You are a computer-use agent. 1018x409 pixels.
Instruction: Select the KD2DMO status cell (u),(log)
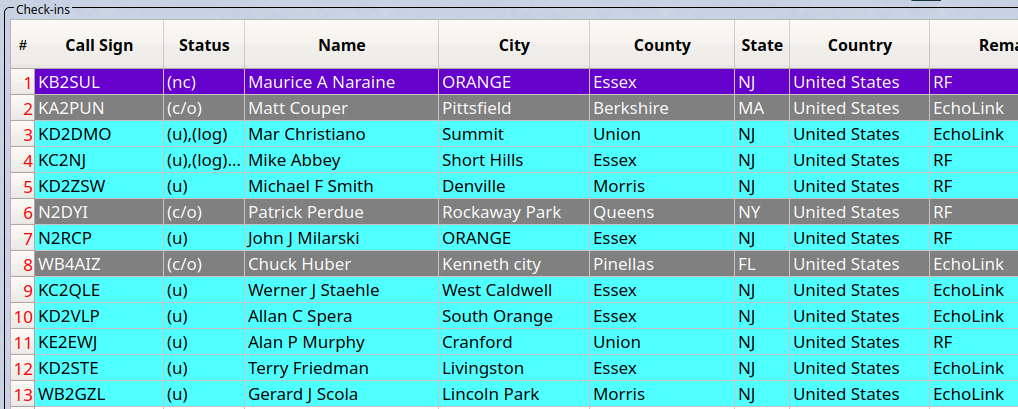tap(204, 134)
